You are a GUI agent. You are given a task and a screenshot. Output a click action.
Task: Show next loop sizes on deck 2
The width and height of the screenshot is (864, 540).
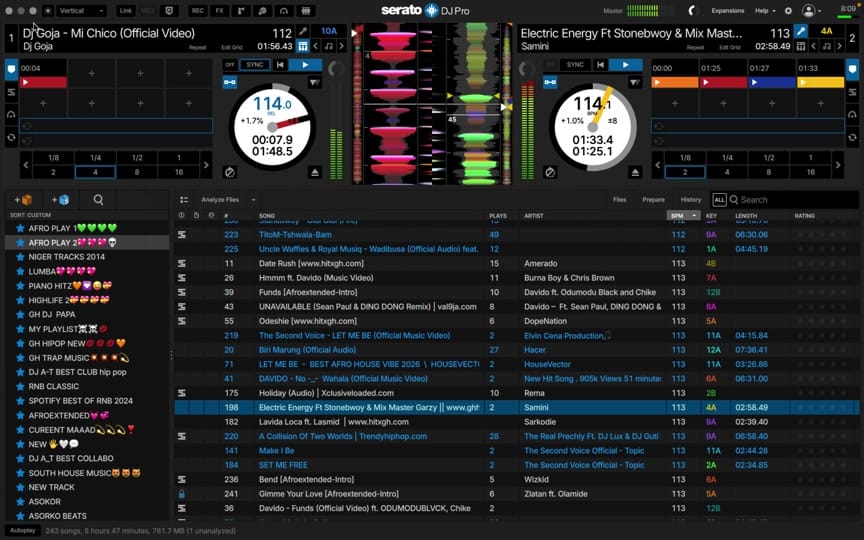838,165
